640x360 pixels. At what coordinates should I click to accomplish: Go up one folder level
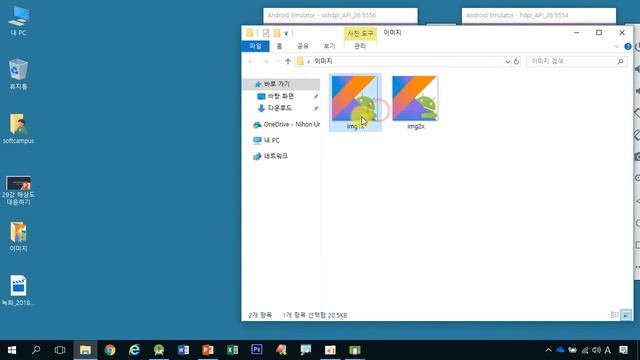pos(288,61)
